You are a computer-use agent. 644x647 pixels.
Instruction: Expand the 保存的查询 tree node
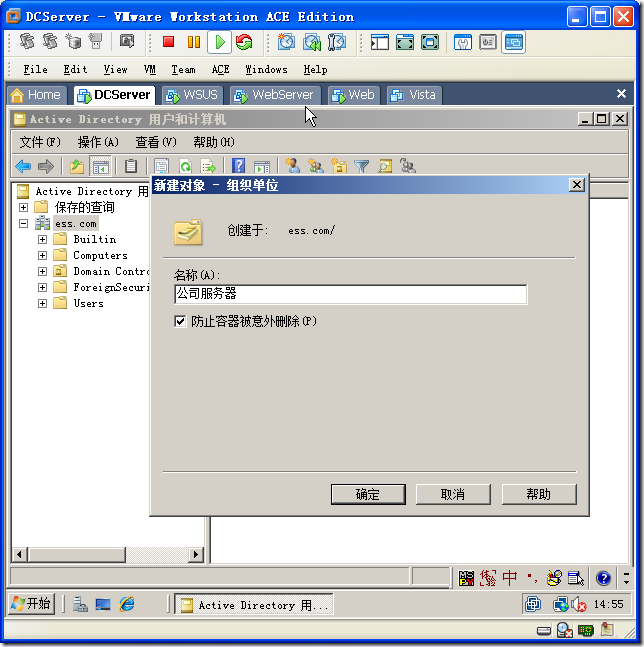[24, 207]
